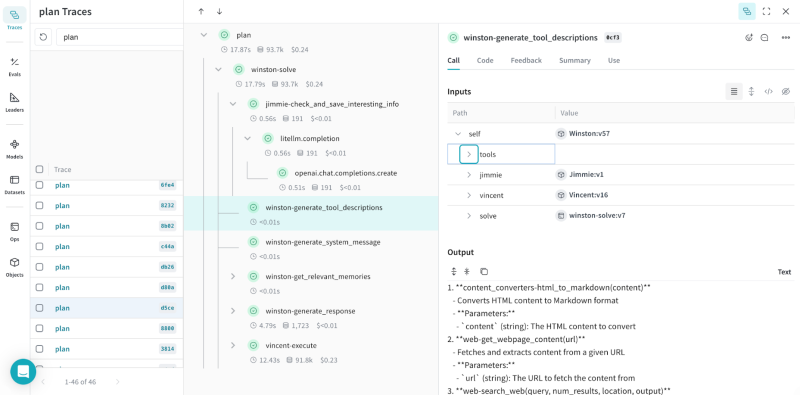Expand the jimmie input row
Viewport: 800px width, 395px height.
click(x=469, y=175)
